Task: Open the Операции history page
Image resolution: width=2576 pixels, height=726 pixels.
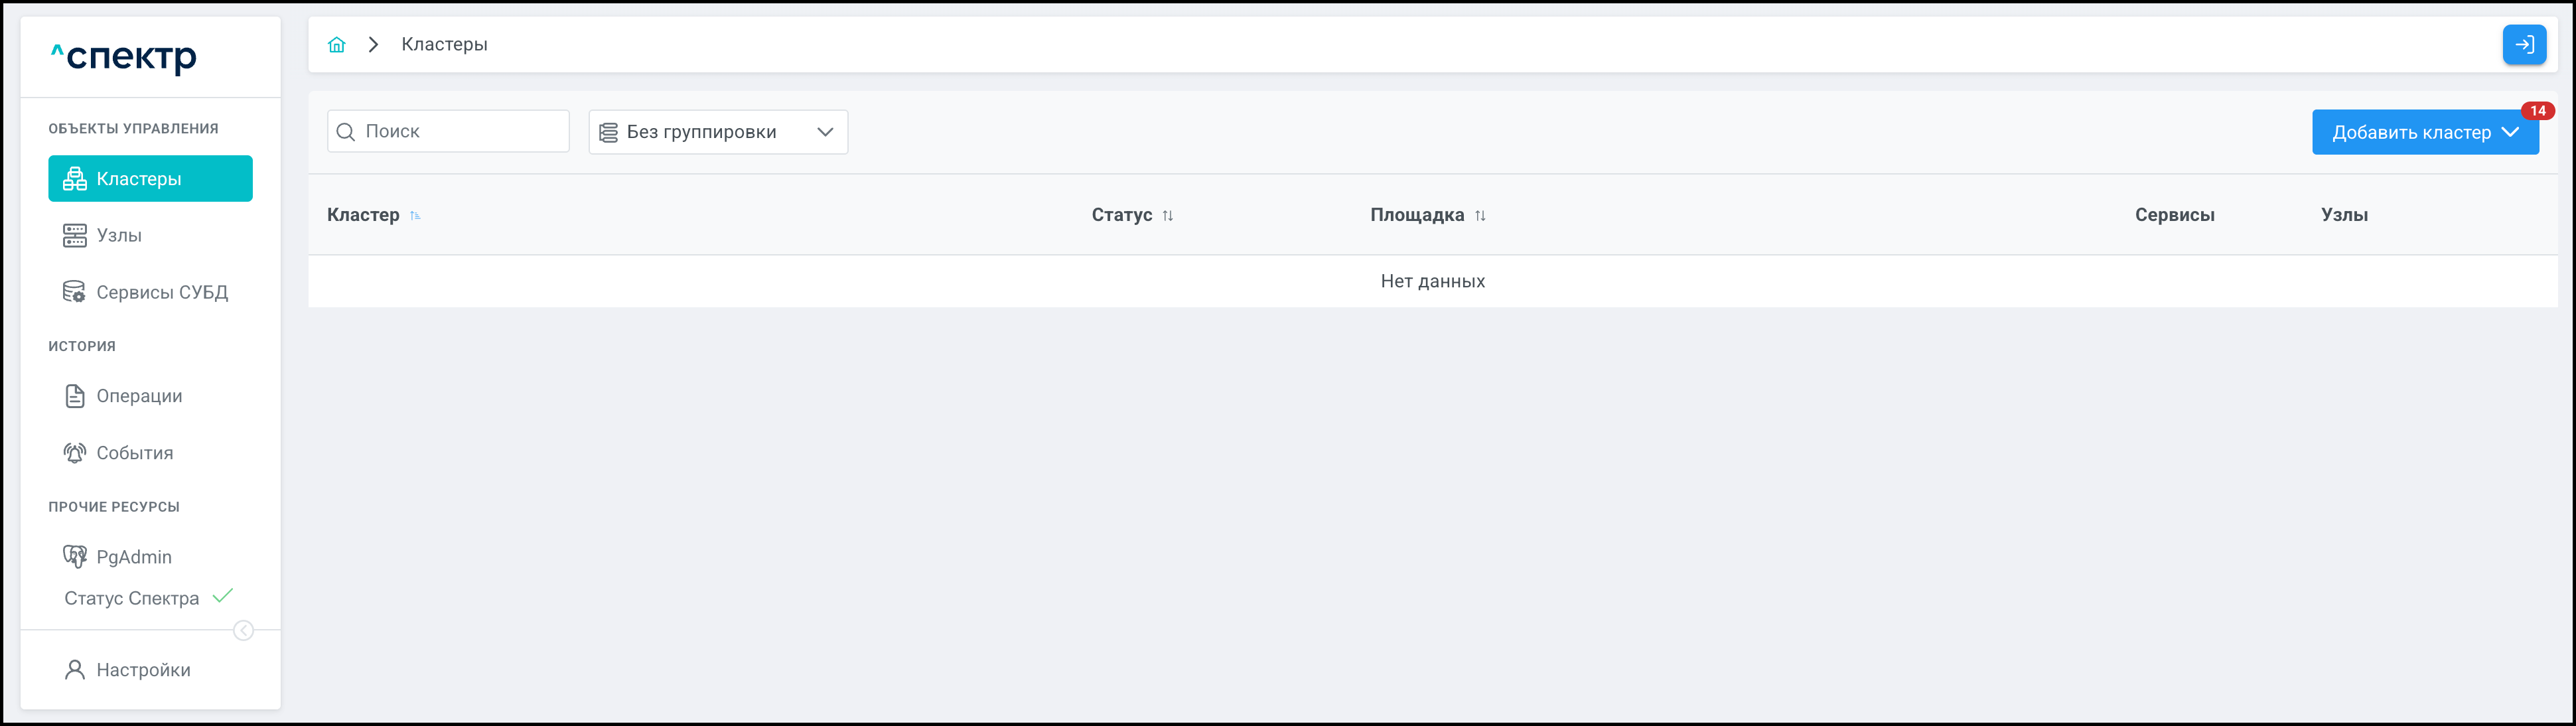Action: pos(139,396)
